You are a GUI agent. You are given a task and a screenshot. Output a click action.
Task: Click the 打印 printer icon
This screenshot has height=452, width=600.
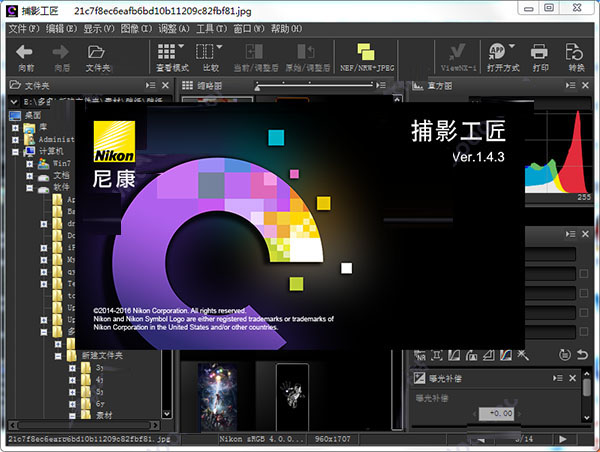click(x=539, y=52)
